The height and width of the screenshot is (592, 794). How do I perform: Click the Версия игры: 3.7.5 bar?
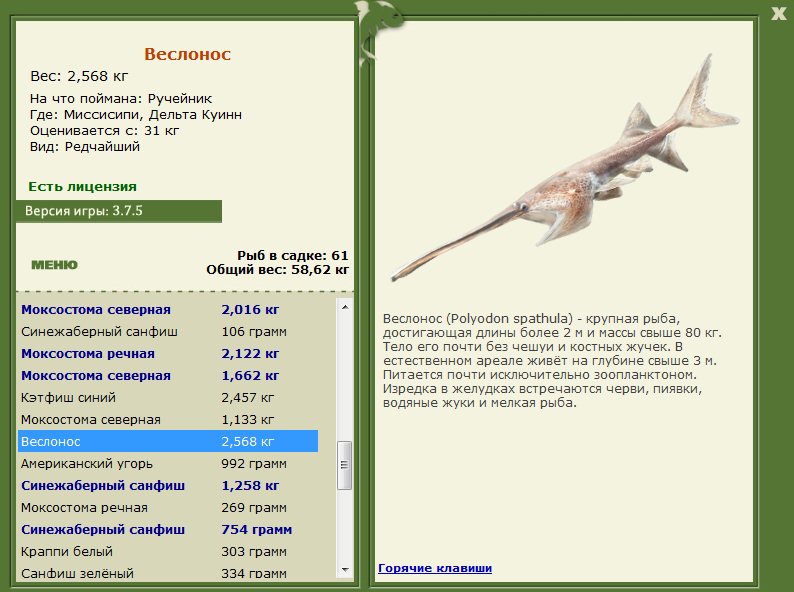coord(119,211)
